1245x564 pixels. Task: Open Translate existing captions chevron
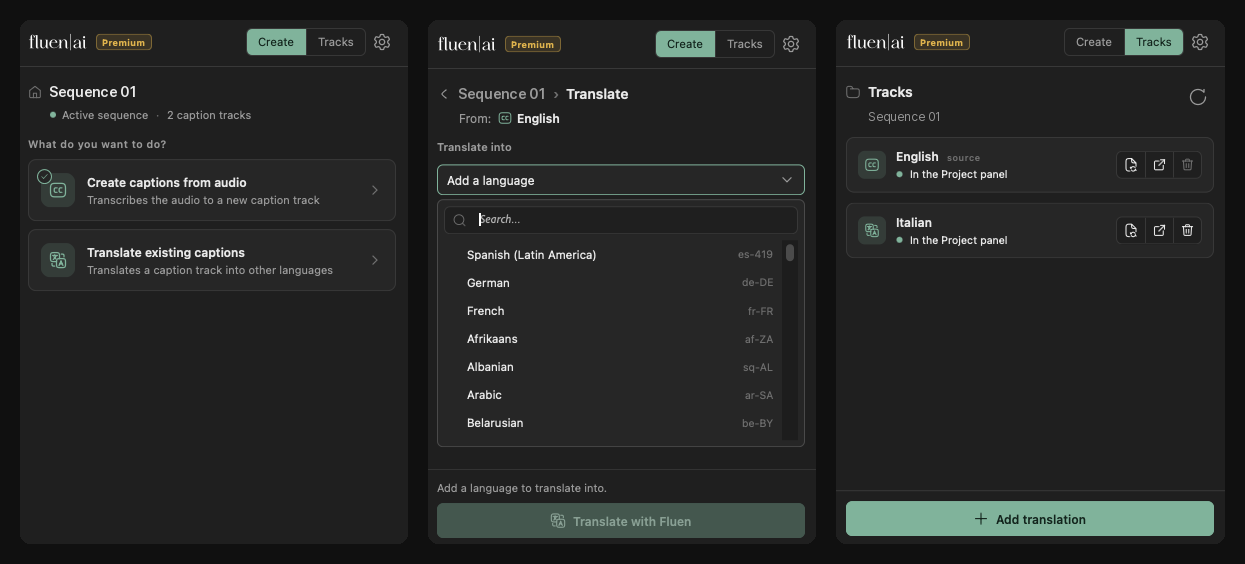(375, 260)
